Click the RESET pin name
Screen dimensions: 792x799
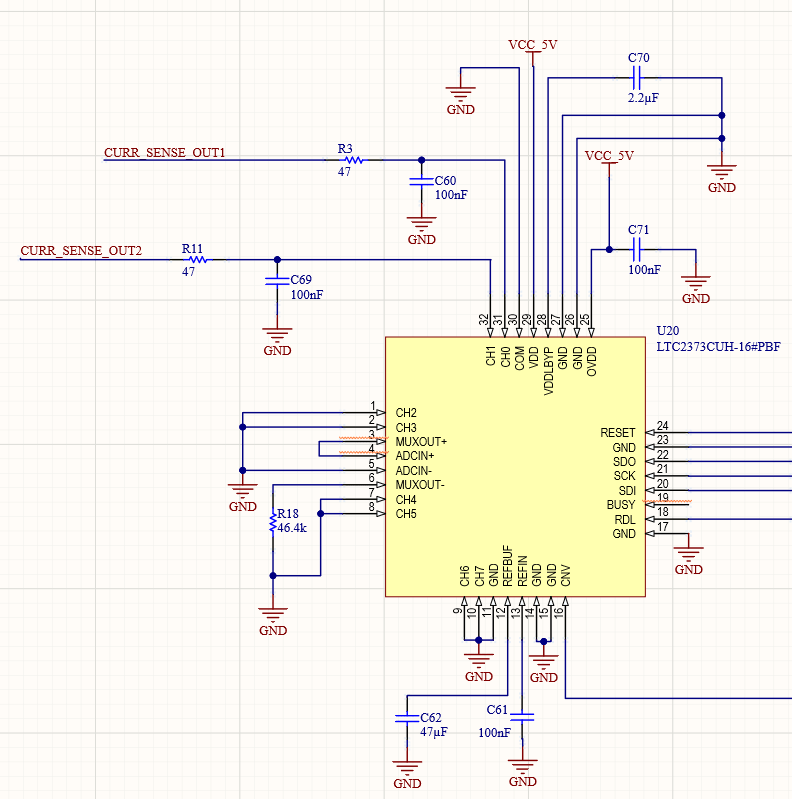click(x=618, y=433)
